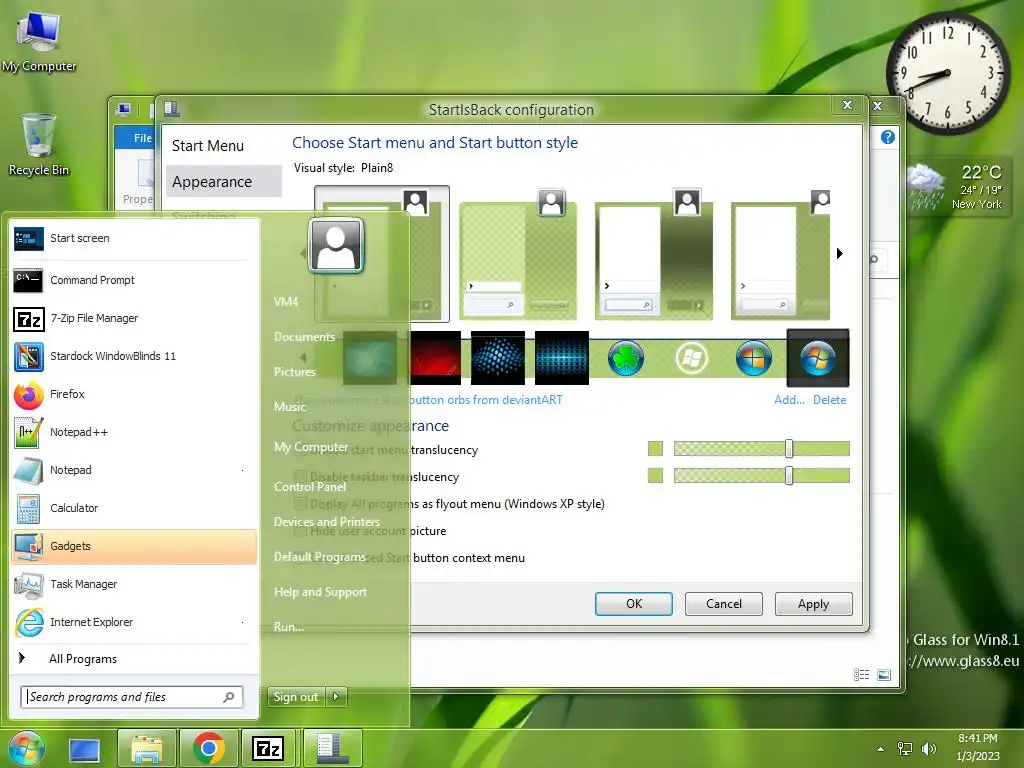
Task: Click the Search programs and files box
Action: (x=132, y=697)
